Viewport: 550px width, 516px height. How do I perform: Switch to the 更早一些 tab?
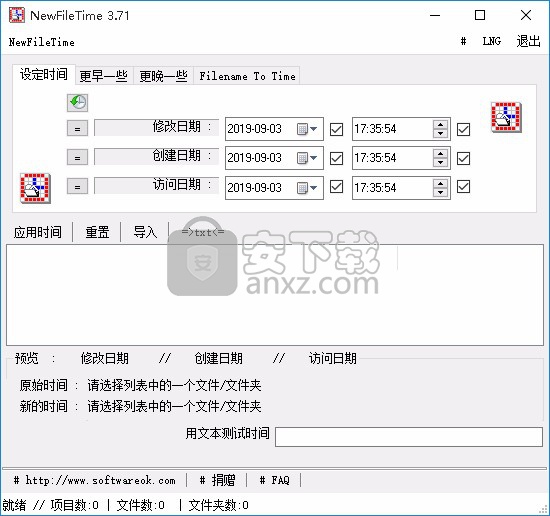pos(104,76)
